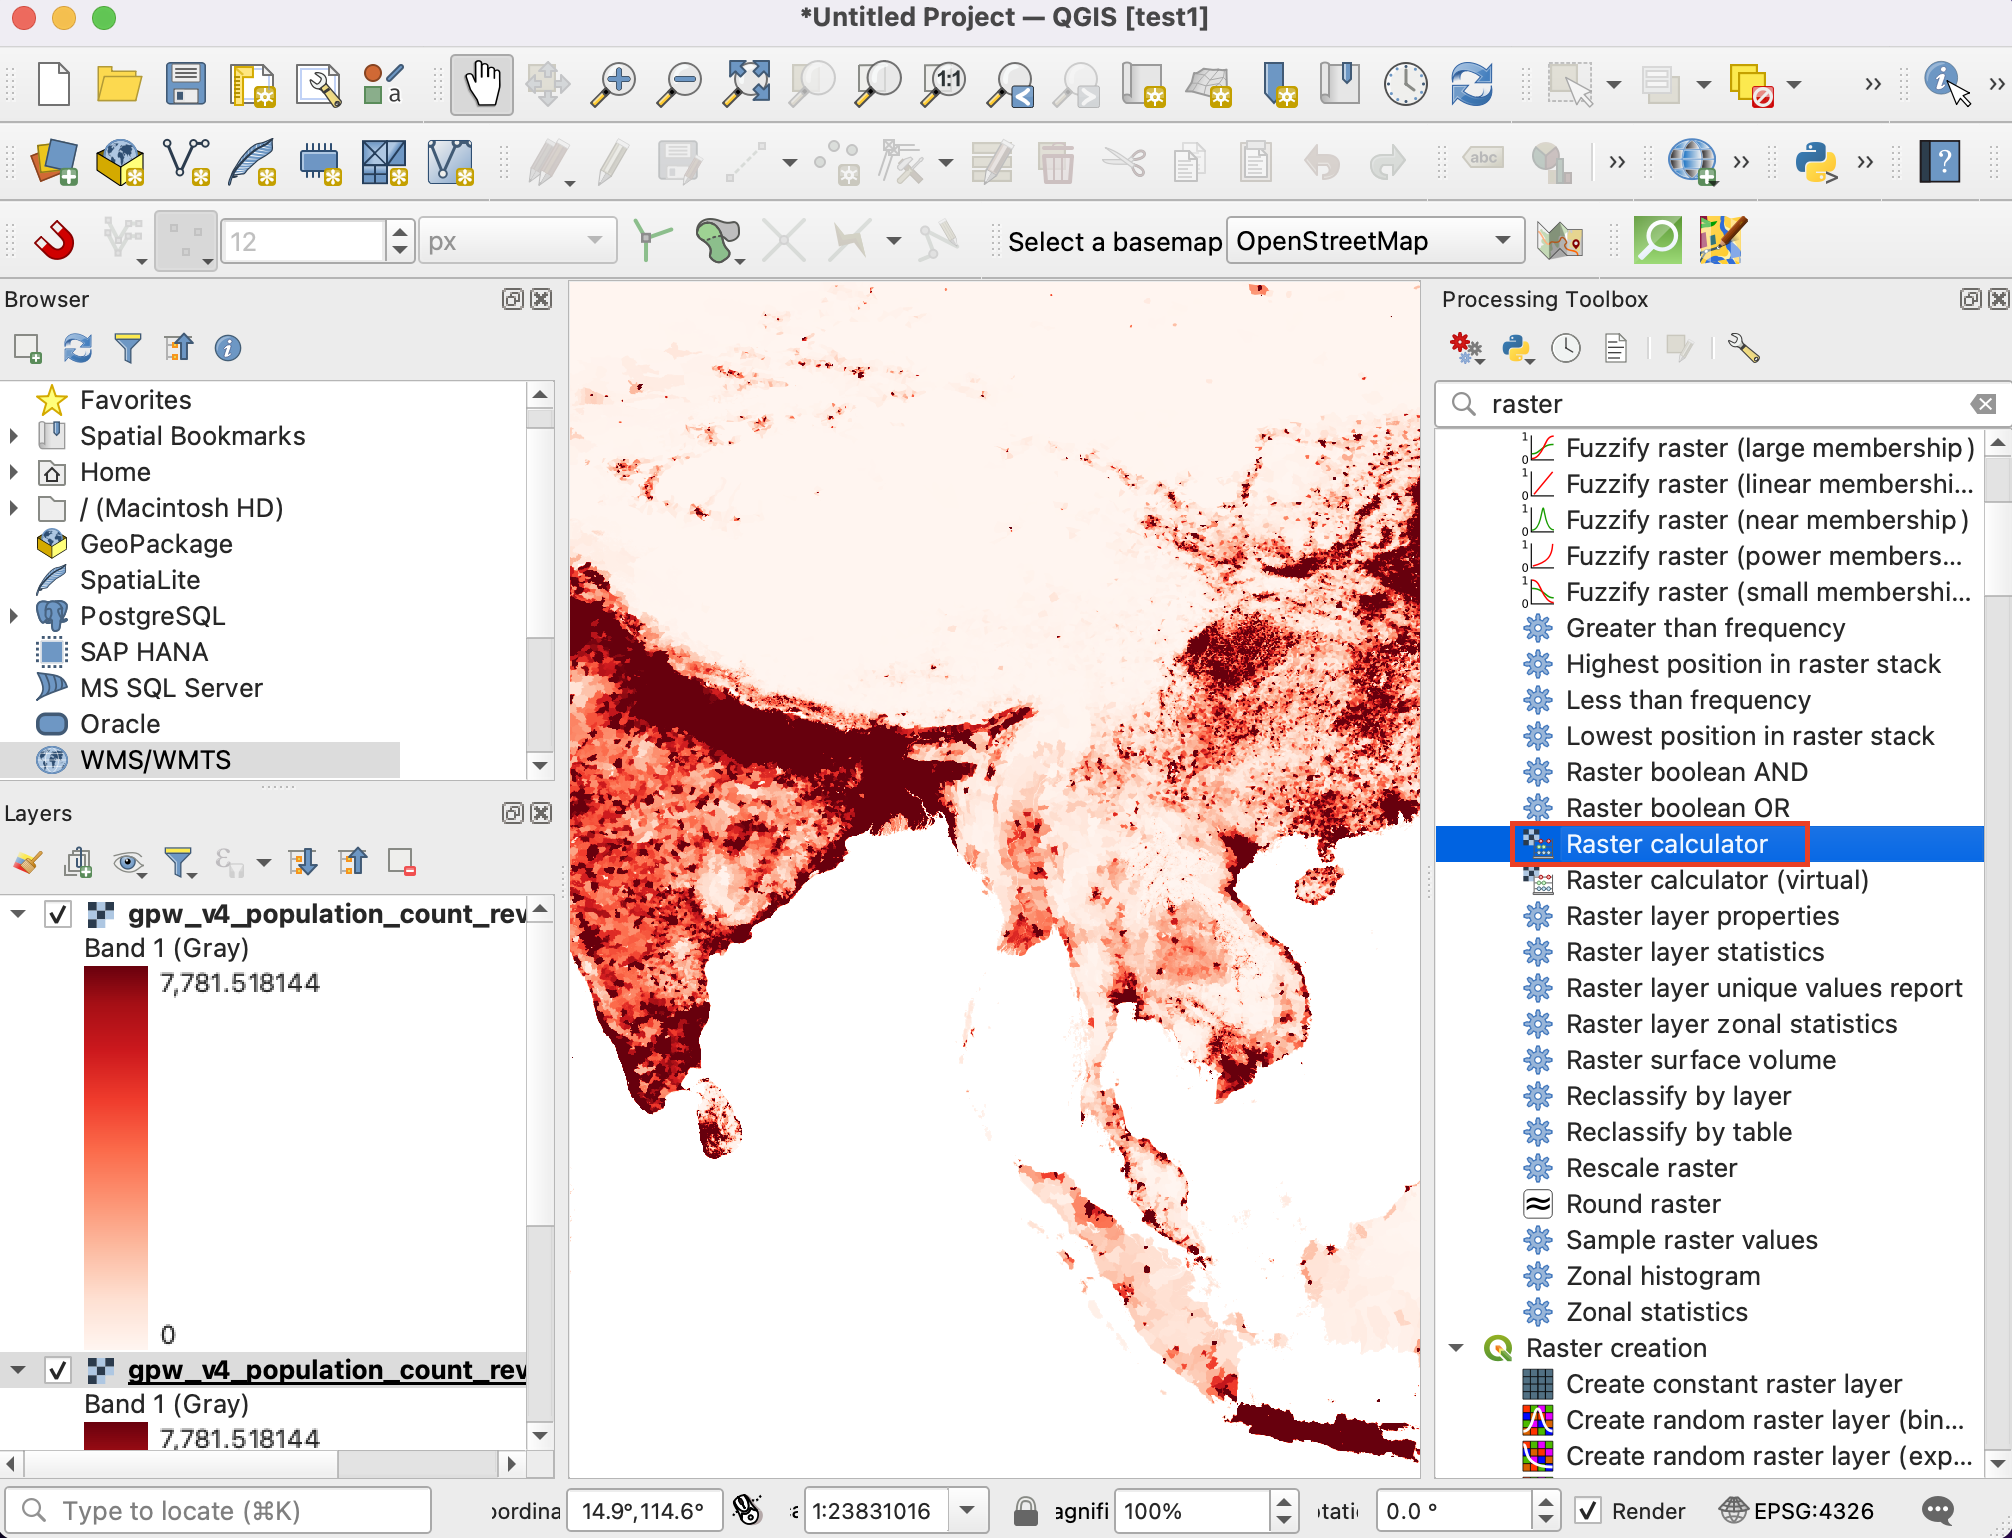Uncheck the second gpw_v4 population layer
The height and width of the screenshot is (1538, 2012).
tap(58, 1370)
